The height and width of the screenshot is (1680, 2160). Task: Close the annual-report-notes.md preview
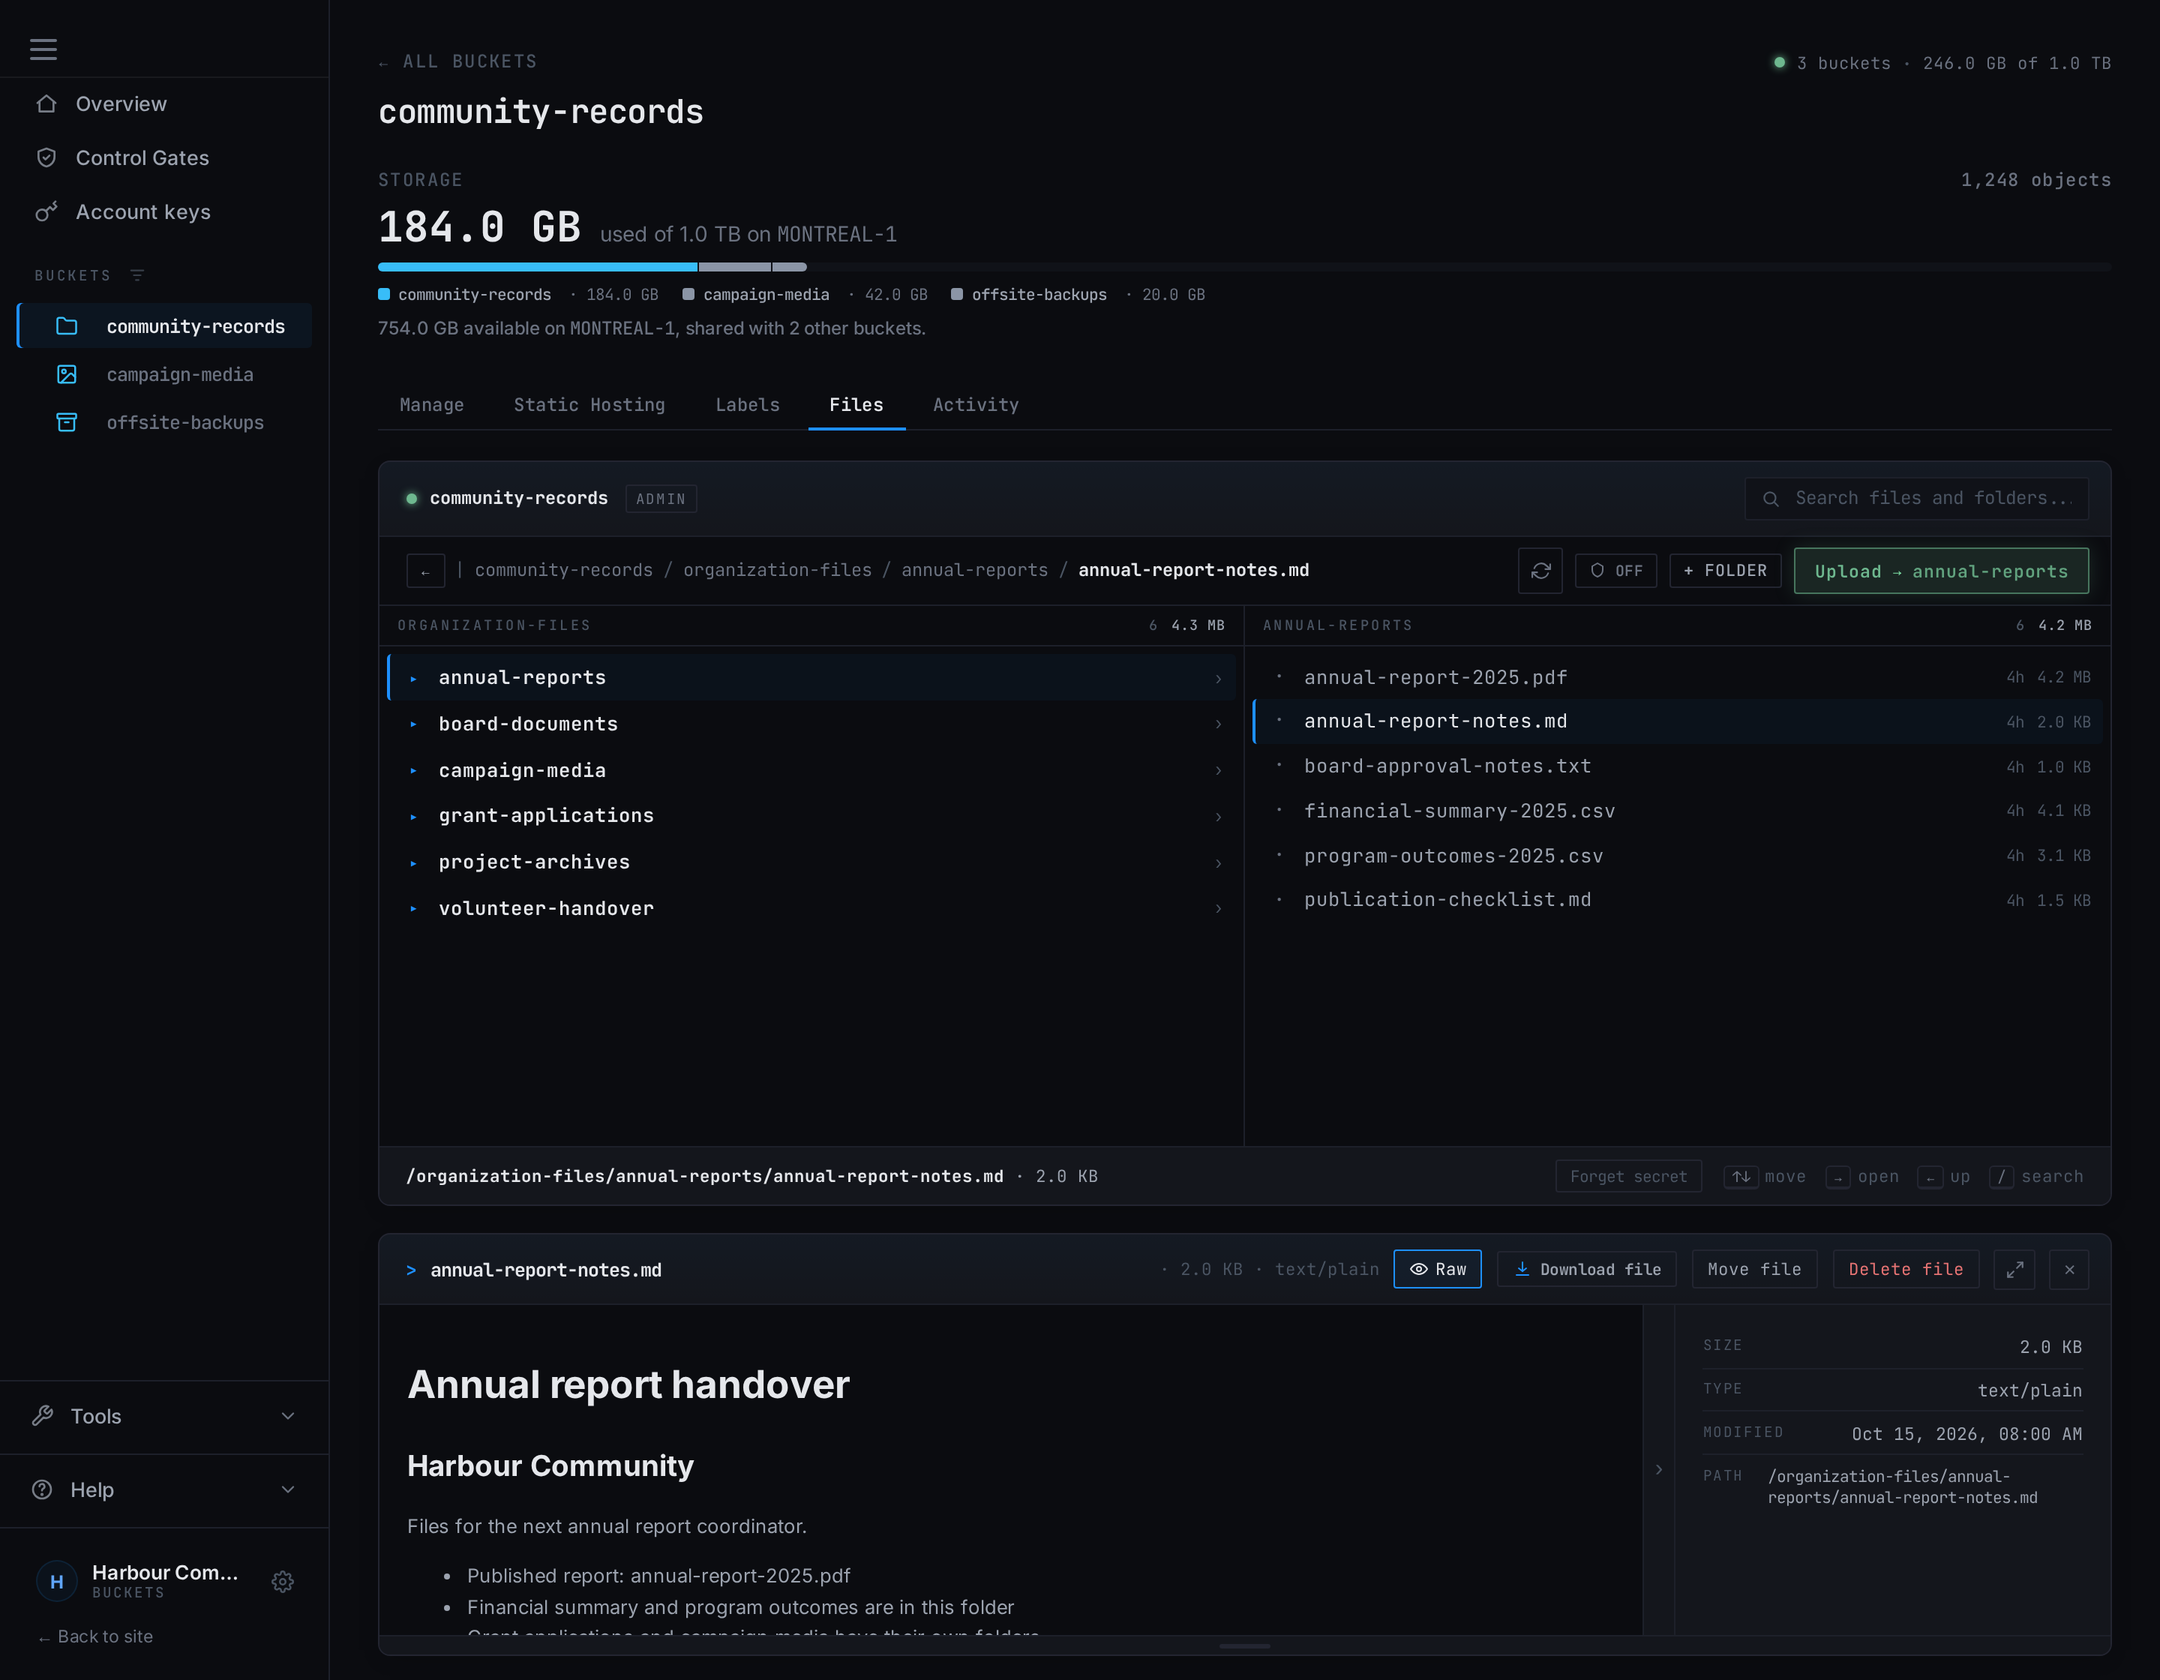(x=2069, y=1269)
